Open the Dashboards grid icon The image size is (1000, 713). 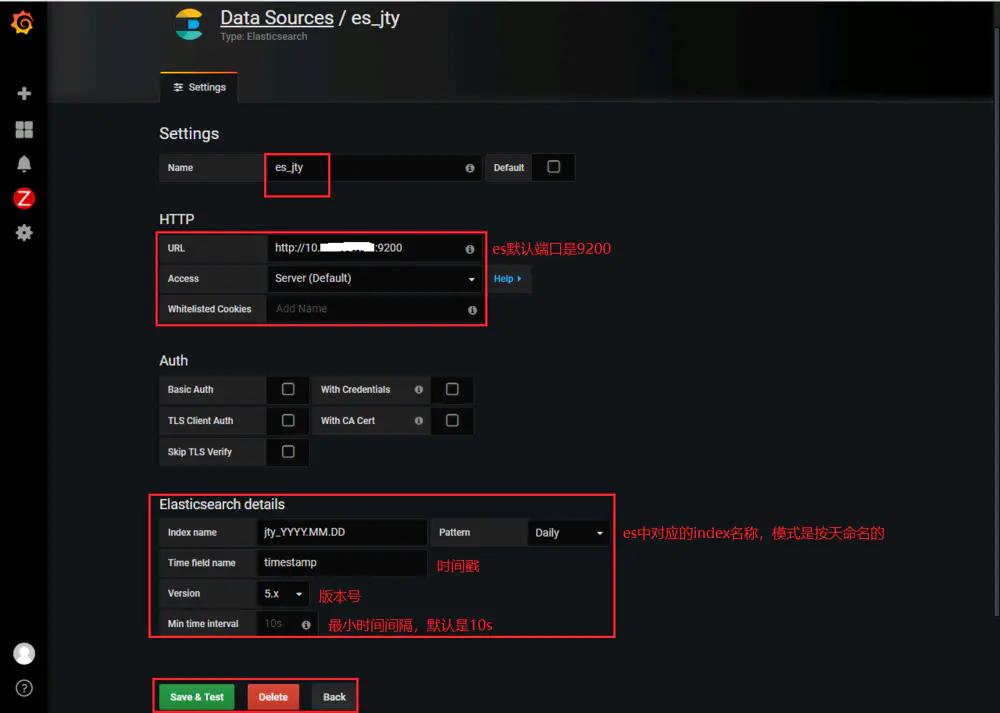pos(24,129)
